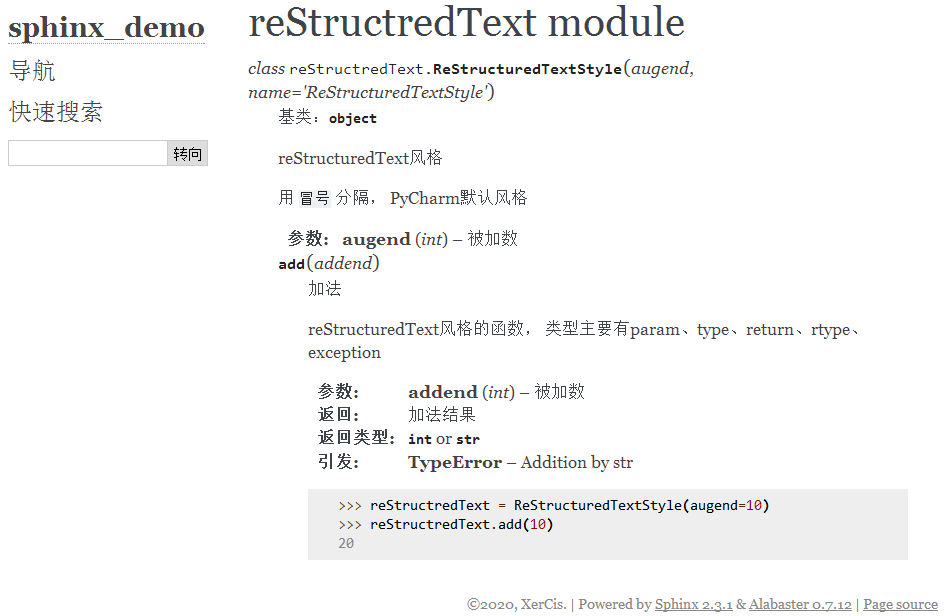Open the Alabaster 0.7.12 footer link
The height and width of the screenshot is (616, 945).
[x=800, y=604]
